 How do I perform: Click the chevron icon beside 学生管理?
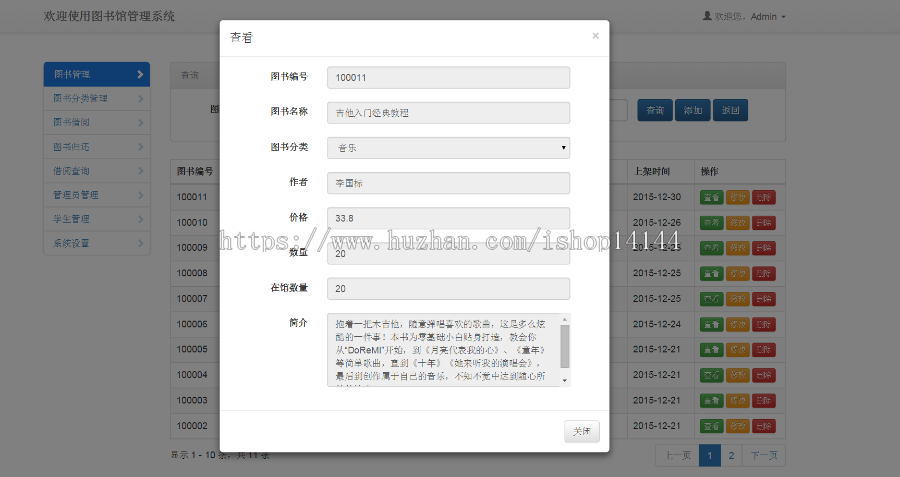(141, 219)
